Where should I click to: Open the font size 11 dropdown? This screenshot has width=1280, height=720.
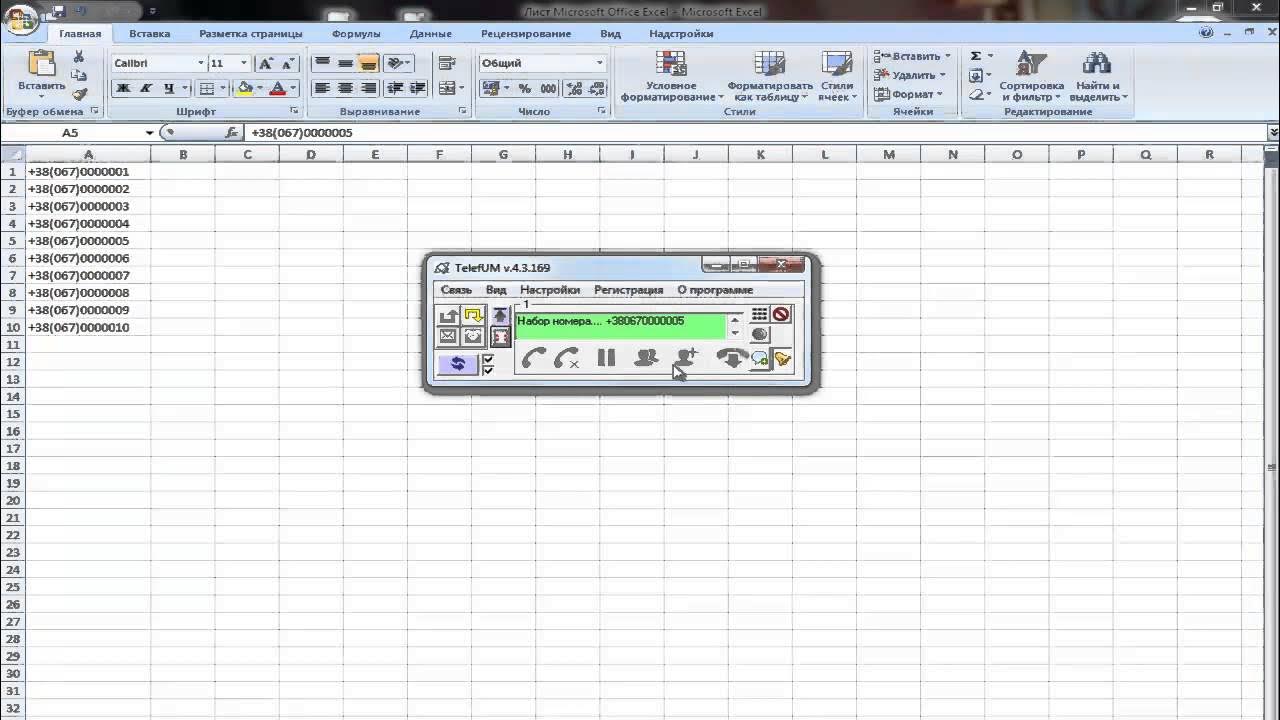[243, 63]
